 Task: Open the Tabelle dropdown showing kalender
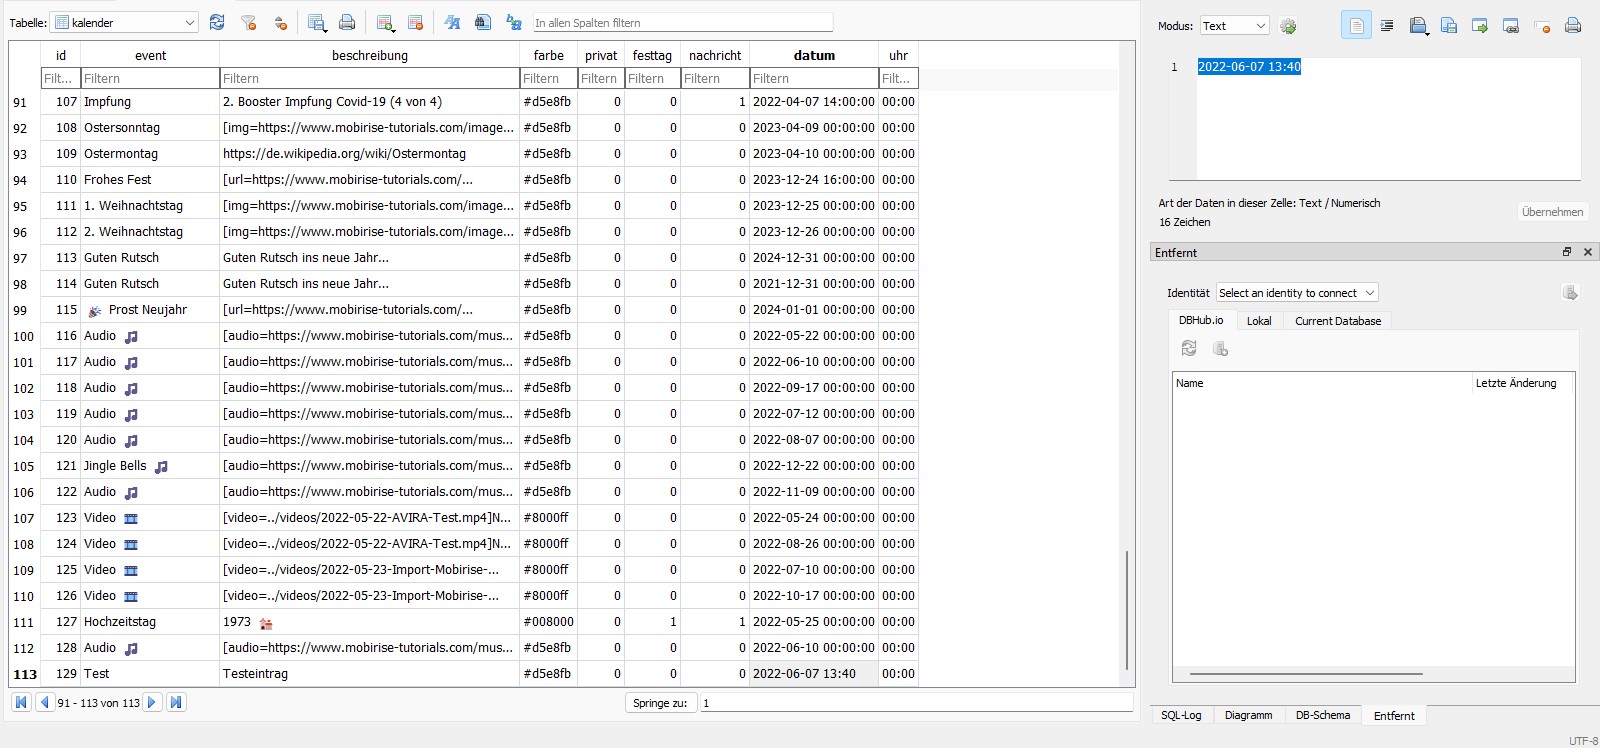126,22
